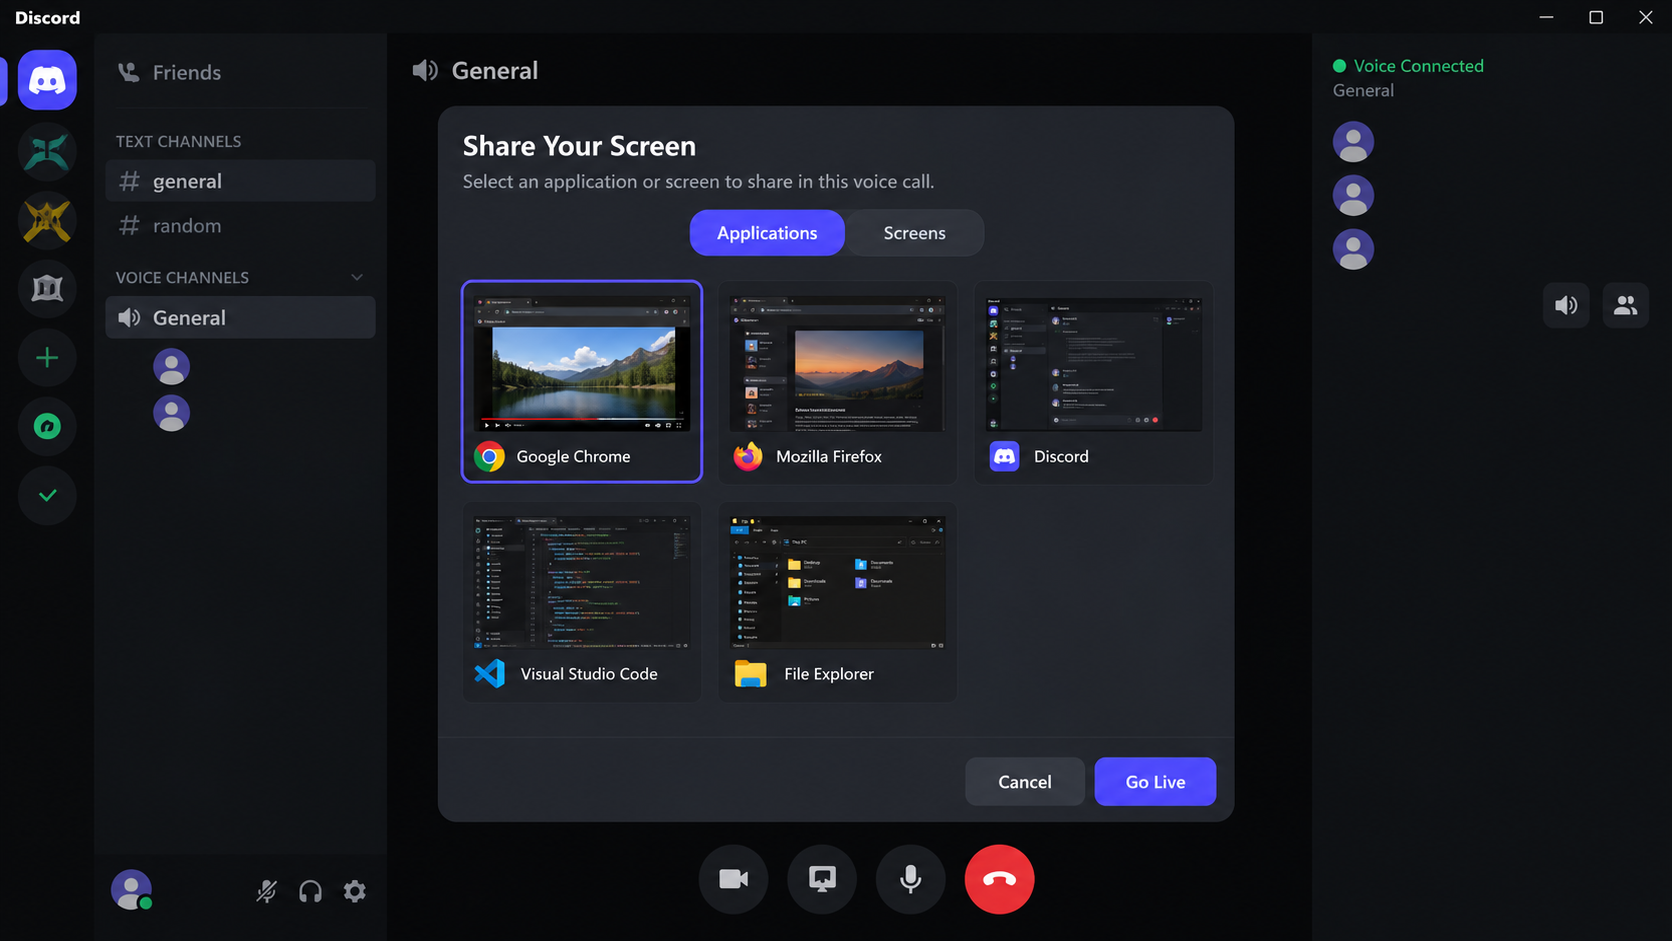Viewport: 1672px width, 941px height.
Task: Switch to the Applications tab
Action: pos(767,233)
